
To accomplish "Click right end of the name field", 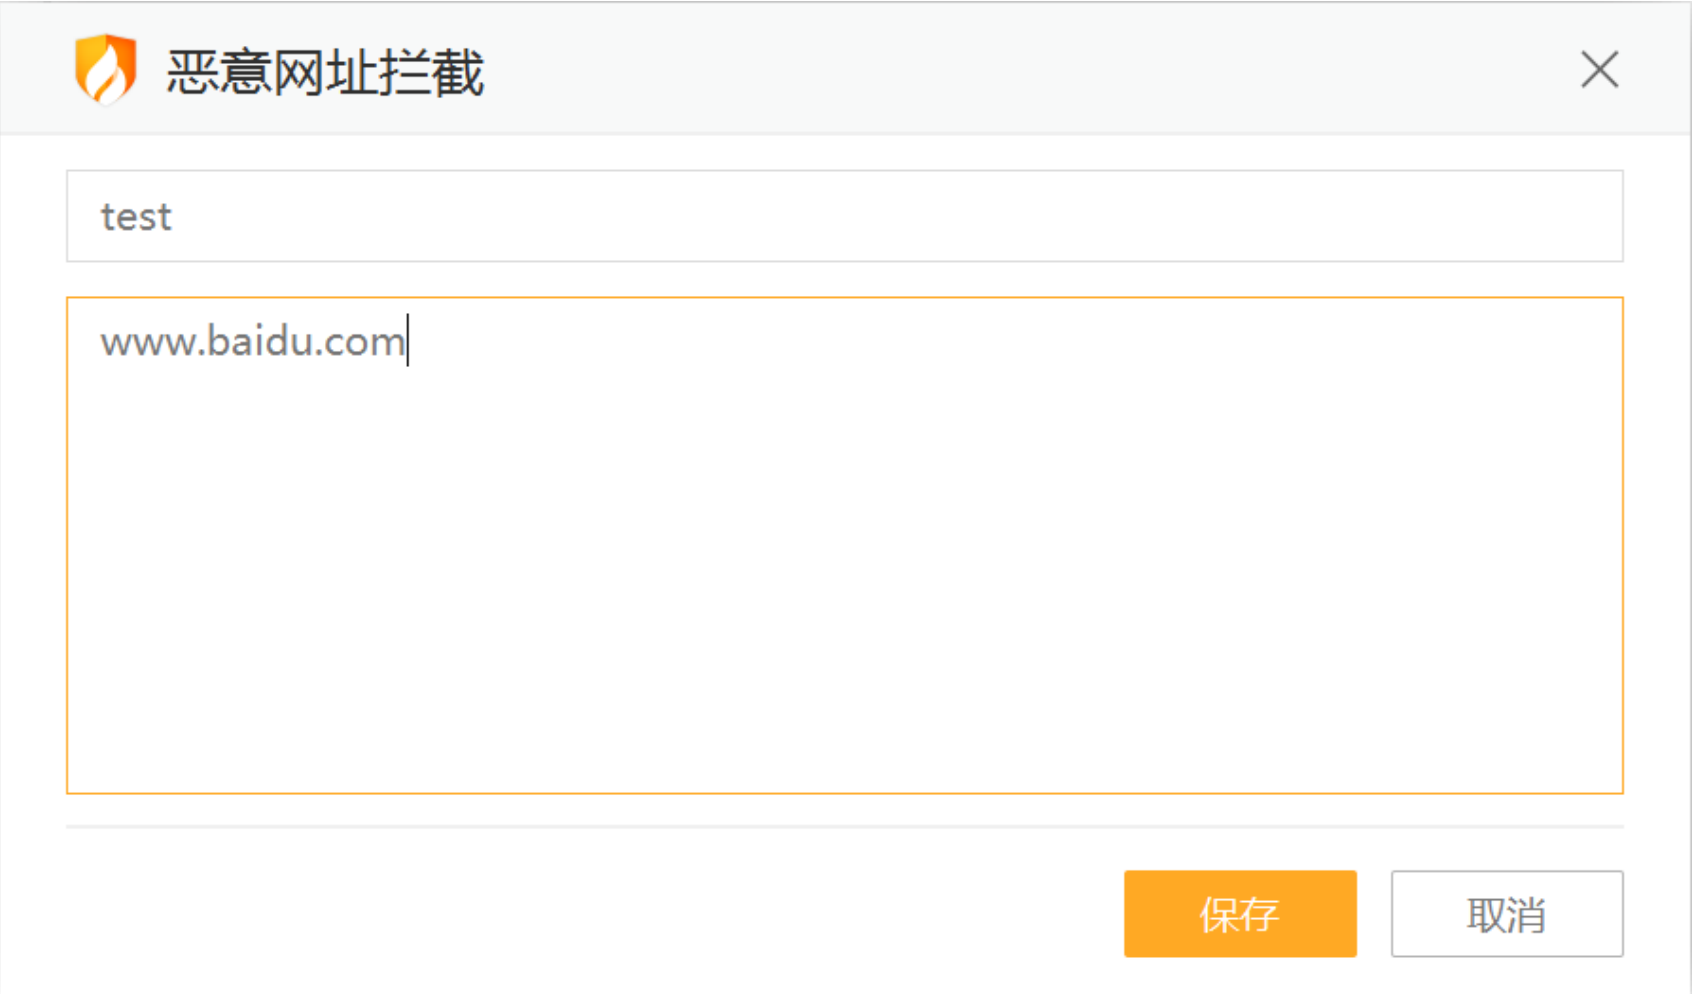I will [1580, 216].
